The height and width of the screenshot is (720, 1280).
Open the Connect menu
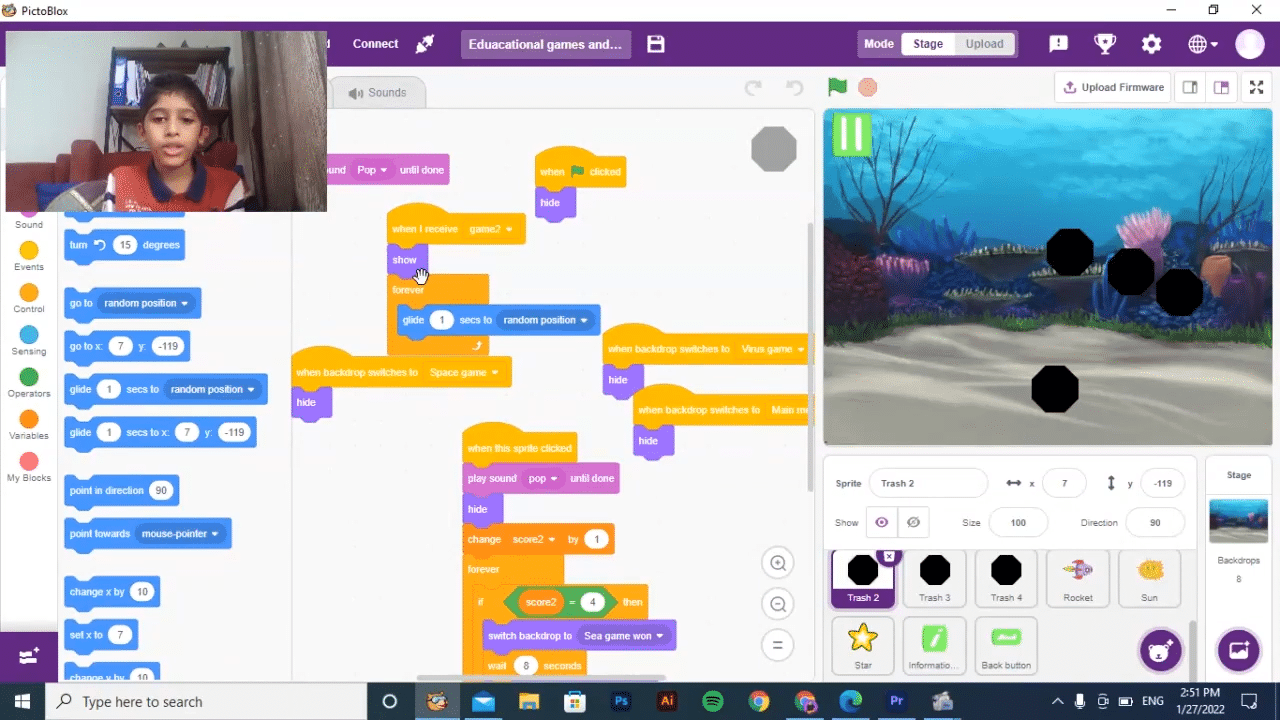click(375, 44)
